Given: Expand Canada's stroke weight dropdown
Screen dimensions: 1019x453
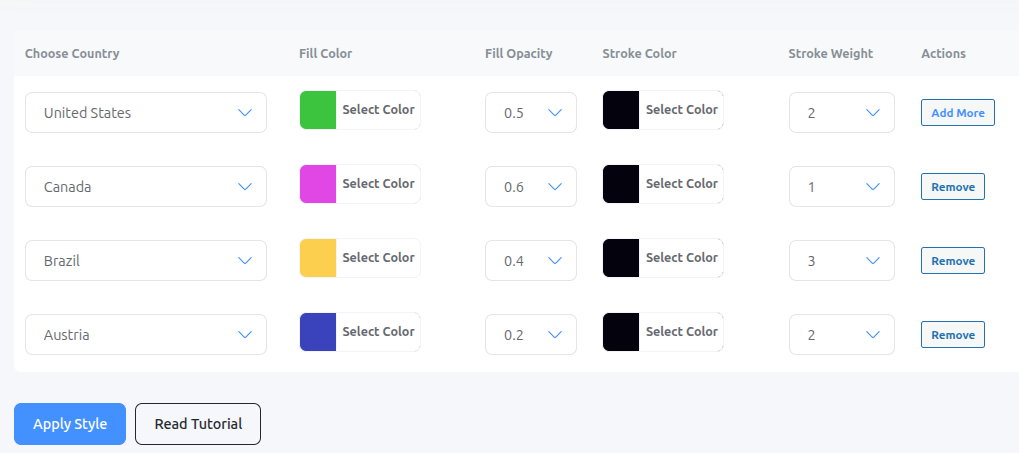Looking at the screenshot, I should pos(843,187).
